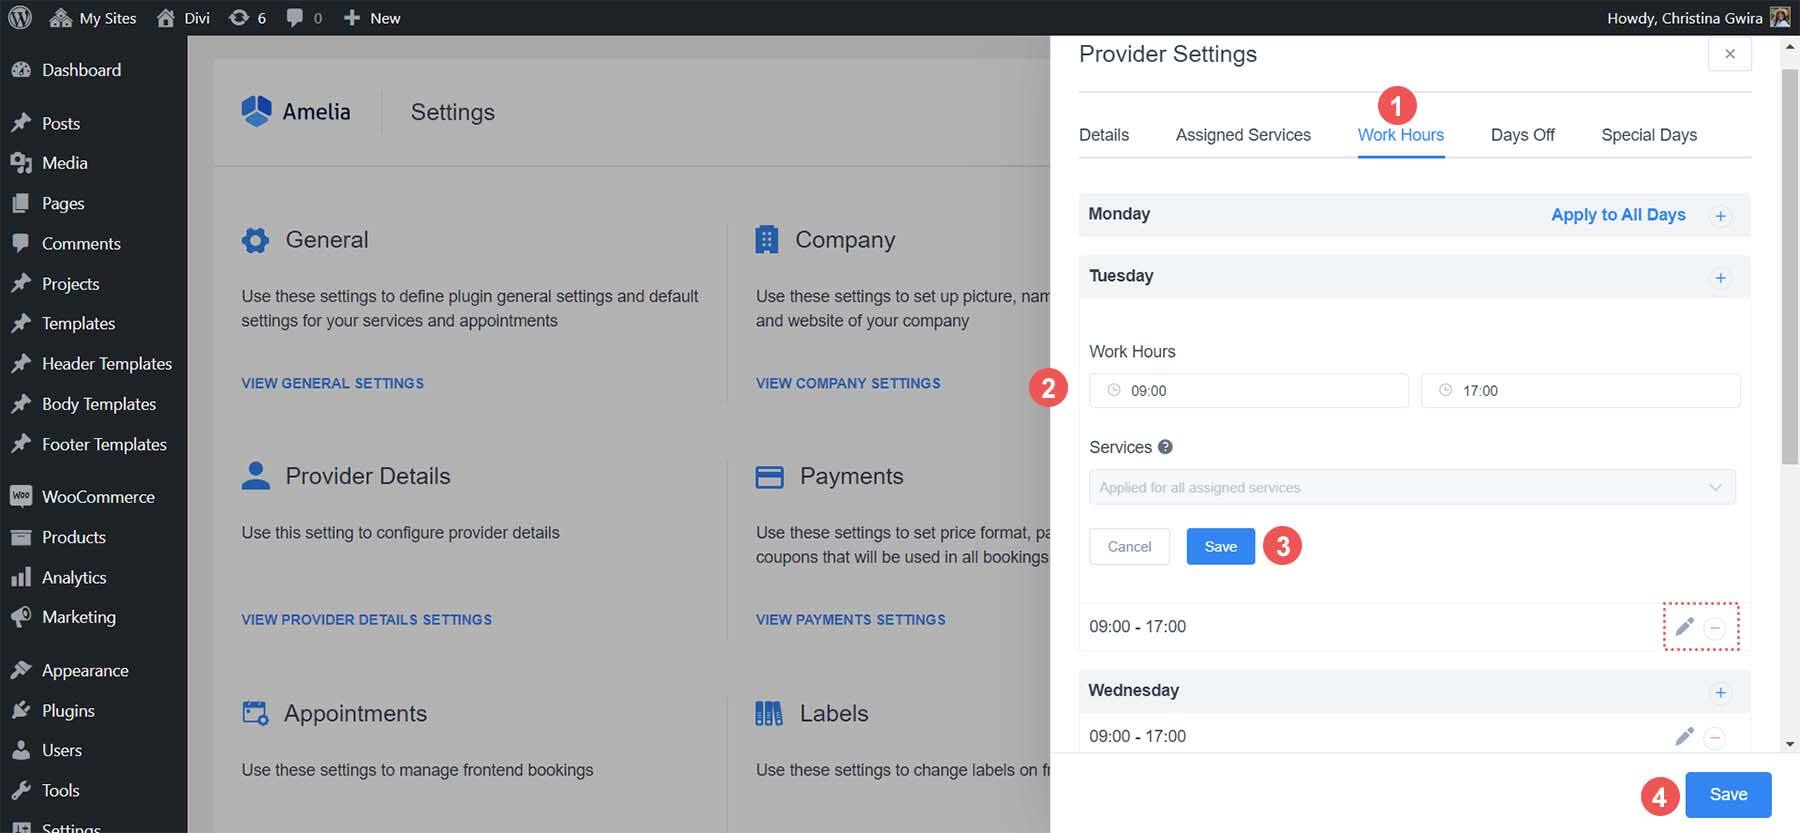Add a work period to Wednesday
Screen dimensions: 1800x833
click(x=1721, y=693)
